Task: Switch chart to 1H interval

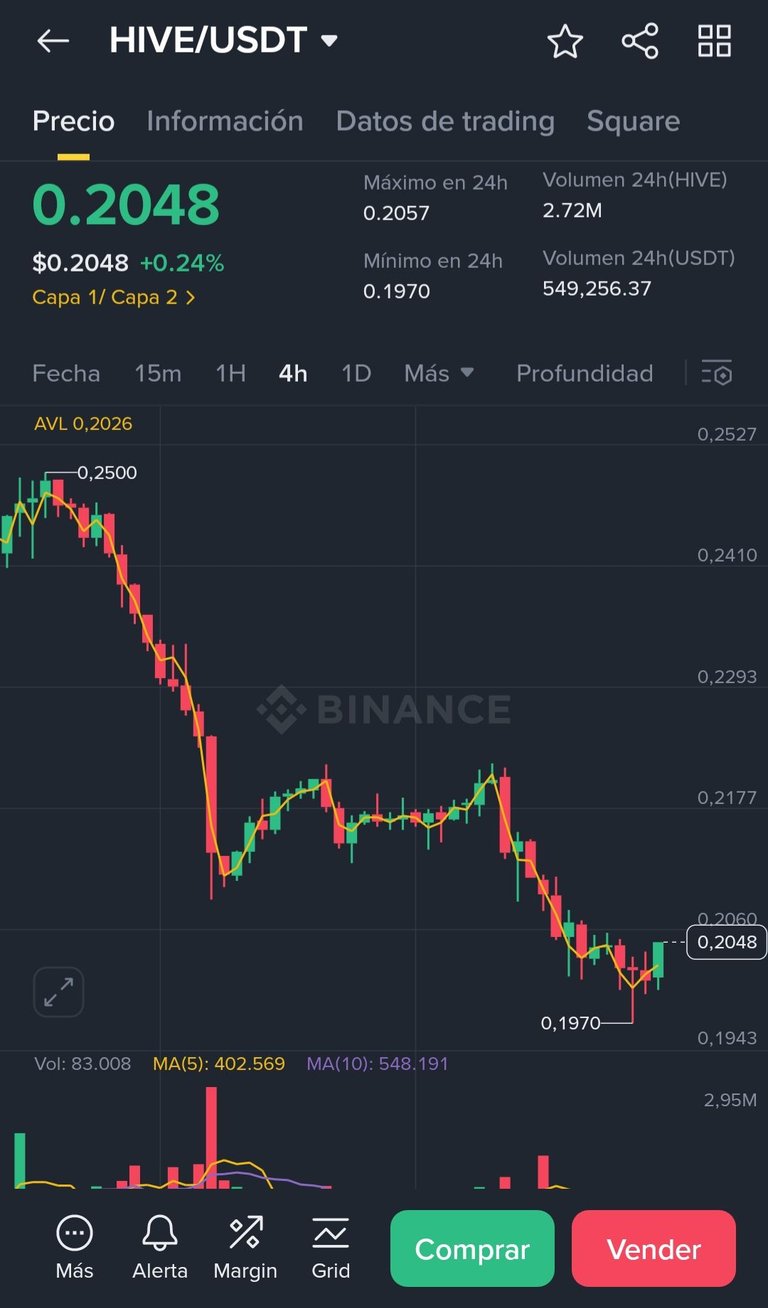Action: coord(231,373)
